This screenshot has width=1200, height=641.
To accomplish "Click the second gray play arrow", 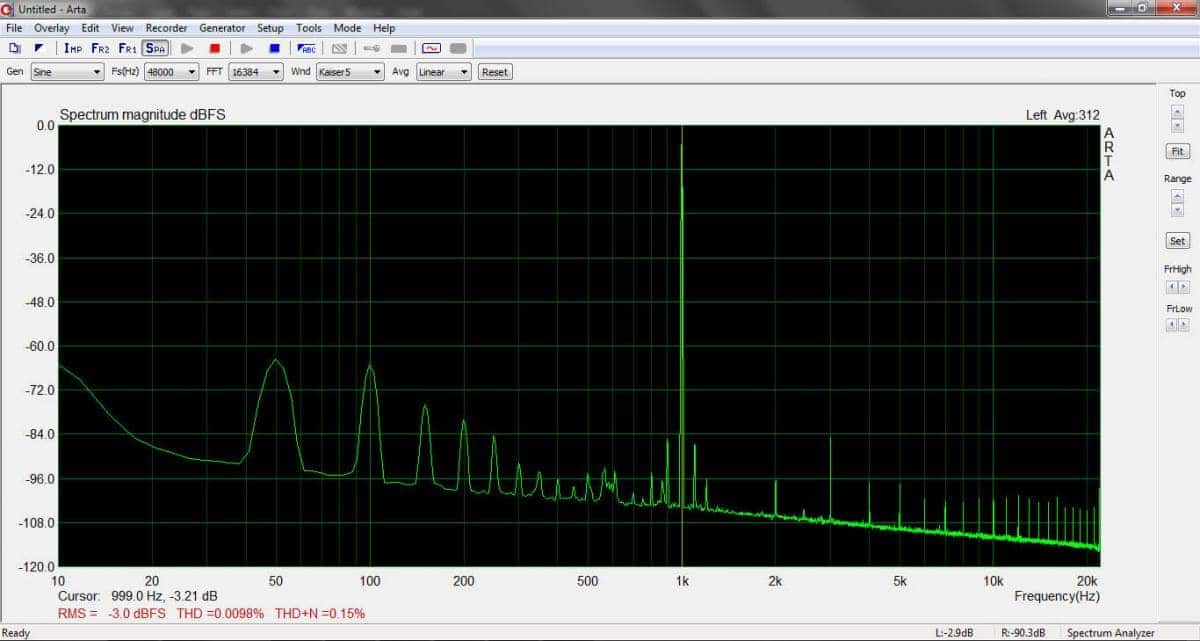I will [247, 48].
